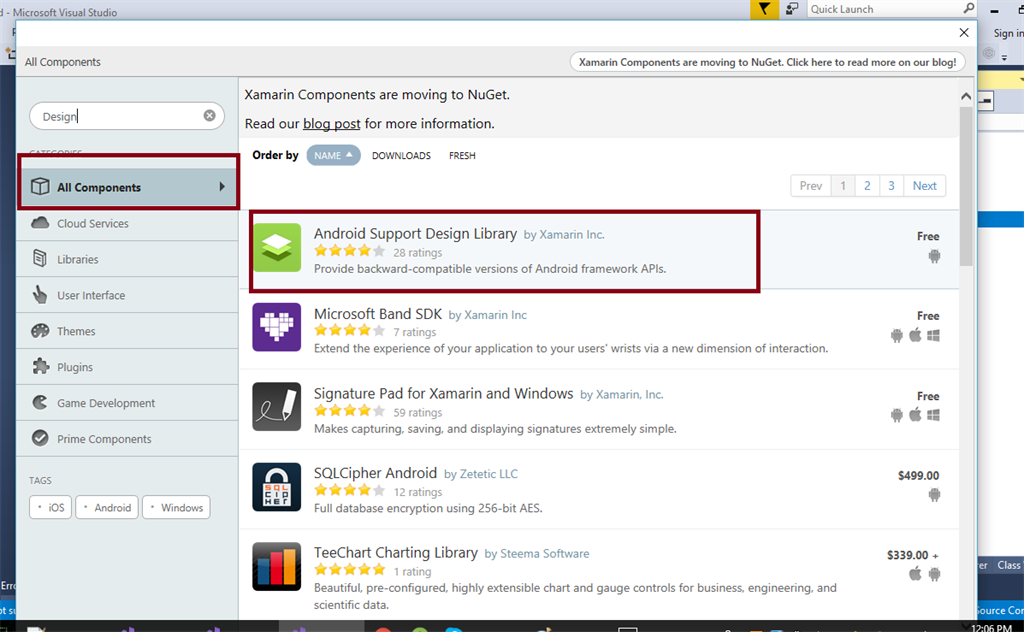Click Android platform icon for Android Support Design
This screenshot has width=1024, height=632.
tap(935, 256)
